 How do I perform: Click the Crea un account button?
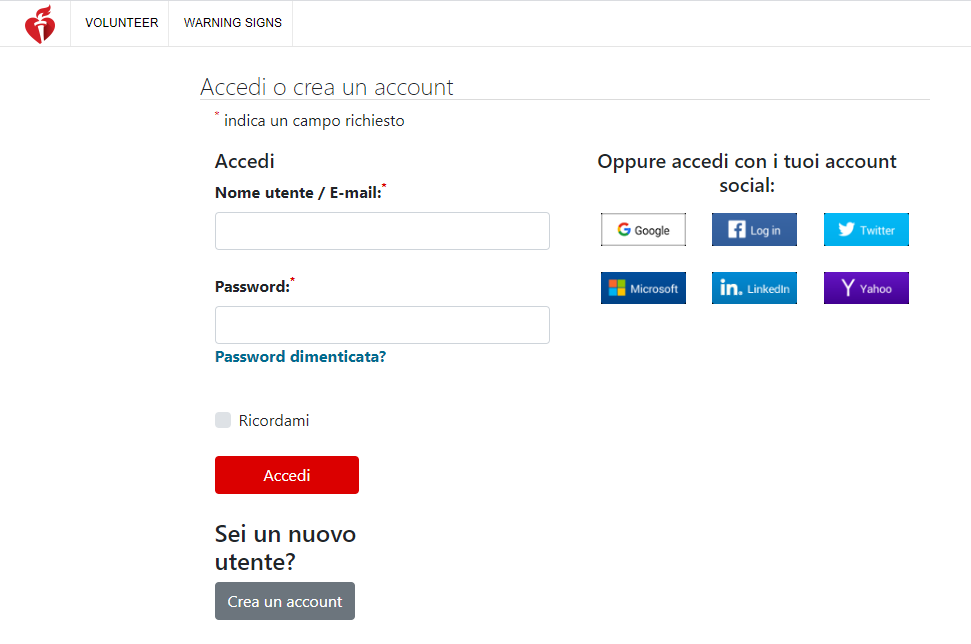(285, 601)
